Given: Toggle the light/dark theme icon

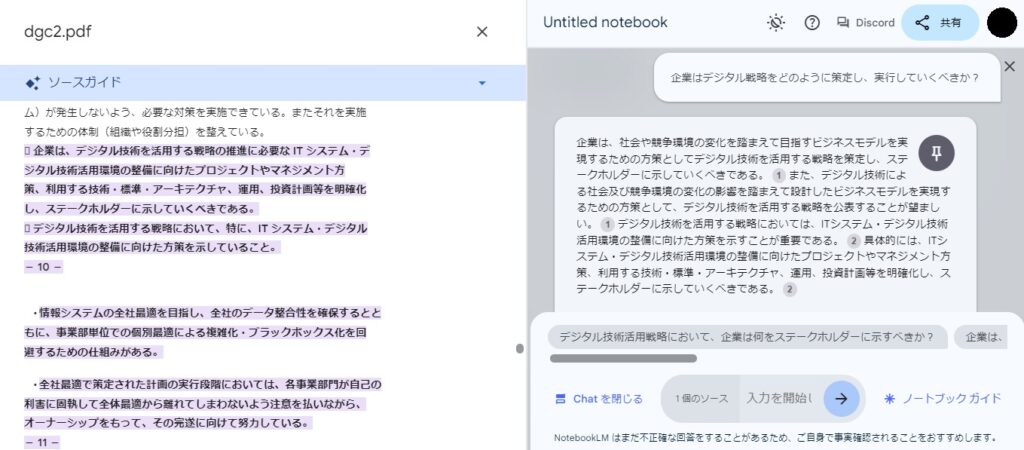Looking at the screenshot, I should pyautogui.click(x=775, y=23).
